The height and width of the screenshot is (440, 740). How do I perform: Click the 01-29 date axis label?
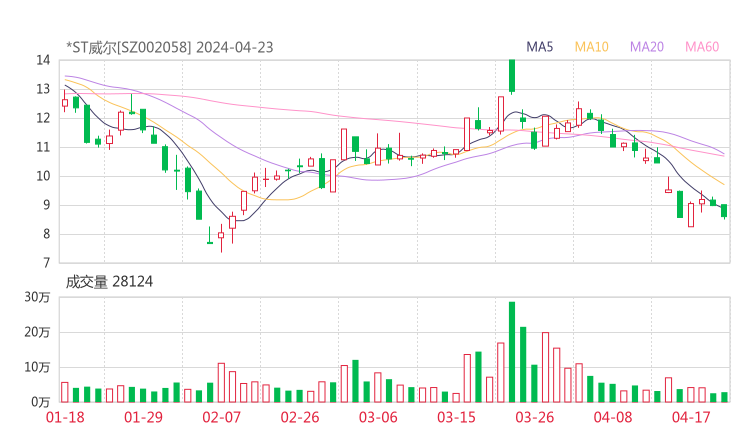tap(143, 417)
